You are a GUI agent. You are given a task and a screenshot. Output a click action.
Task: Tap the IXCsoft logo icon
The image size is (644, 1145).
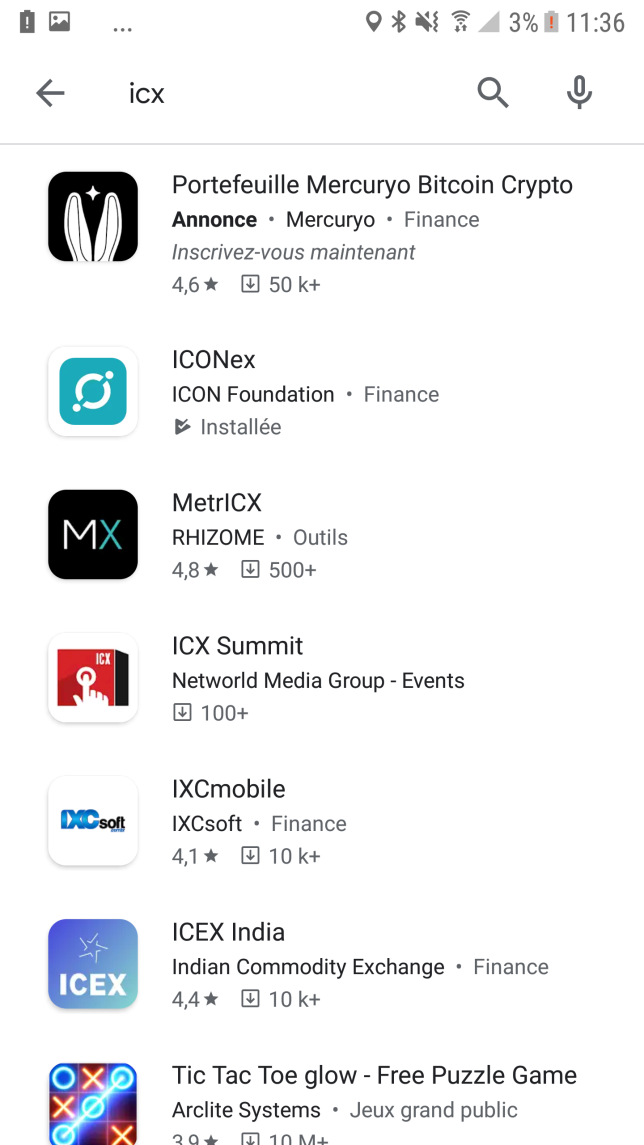coord(93,821)
